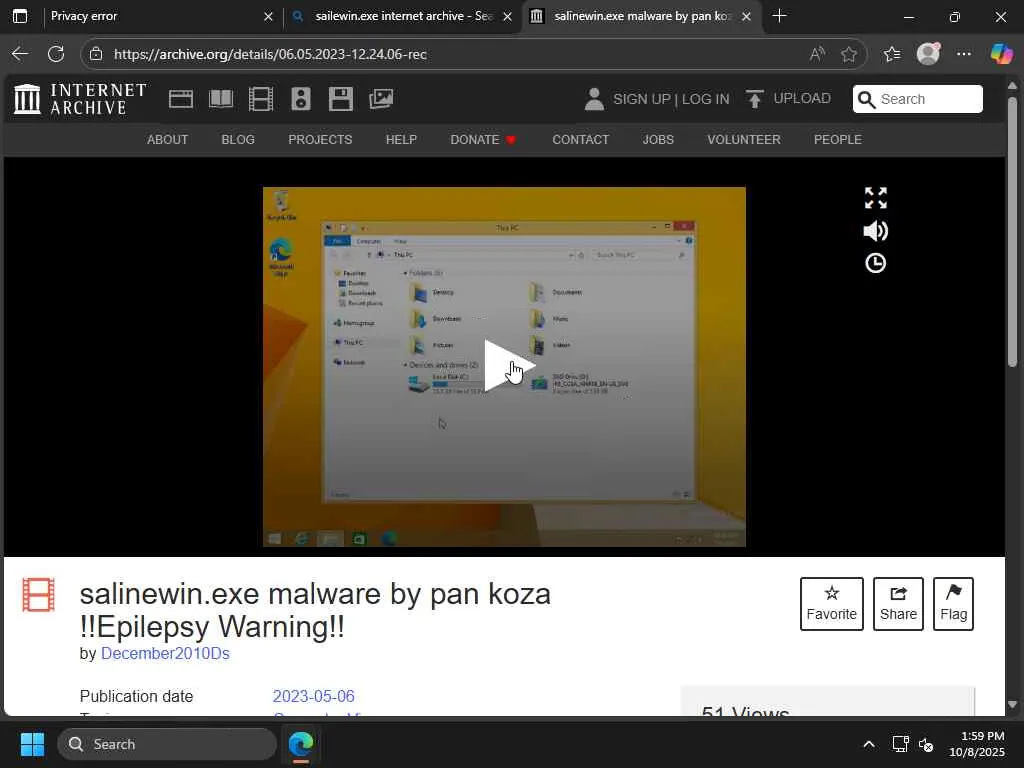Screen dimensions: 1024x768
Task: Open the taskbar clock and date
Action: (x=977, y=744)
